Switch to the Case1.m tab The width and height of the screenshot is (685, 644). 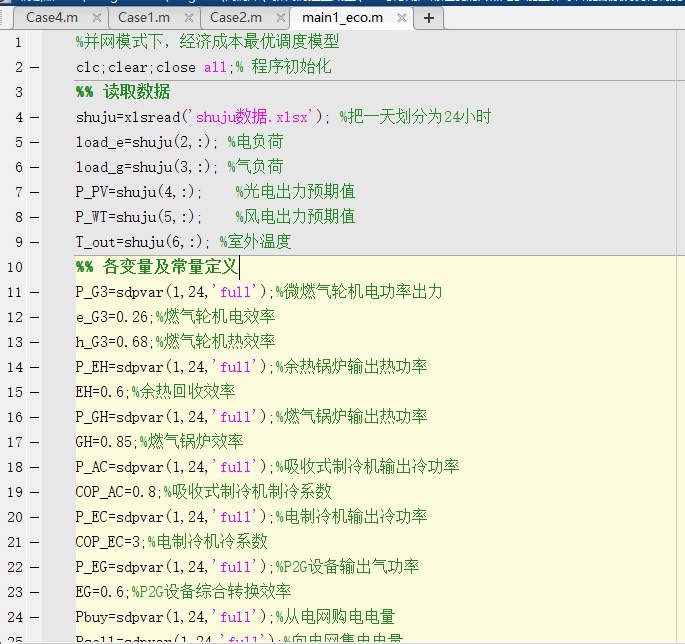tap(144, 18)
